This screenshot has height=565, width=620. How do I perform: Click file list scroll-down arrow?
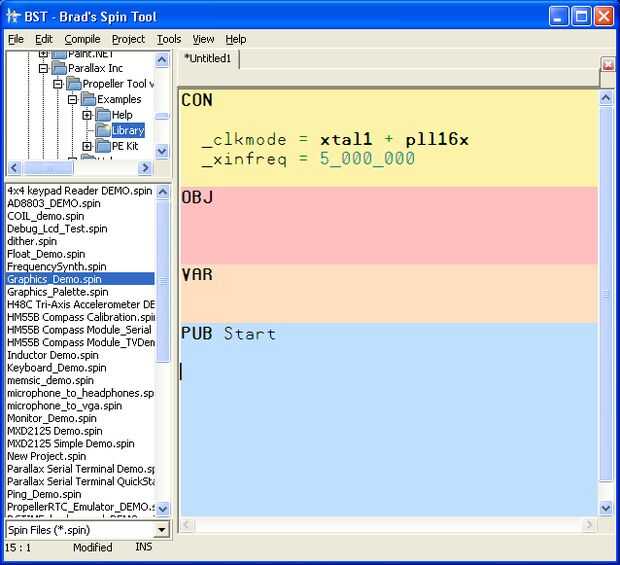(x=163, y=509)
